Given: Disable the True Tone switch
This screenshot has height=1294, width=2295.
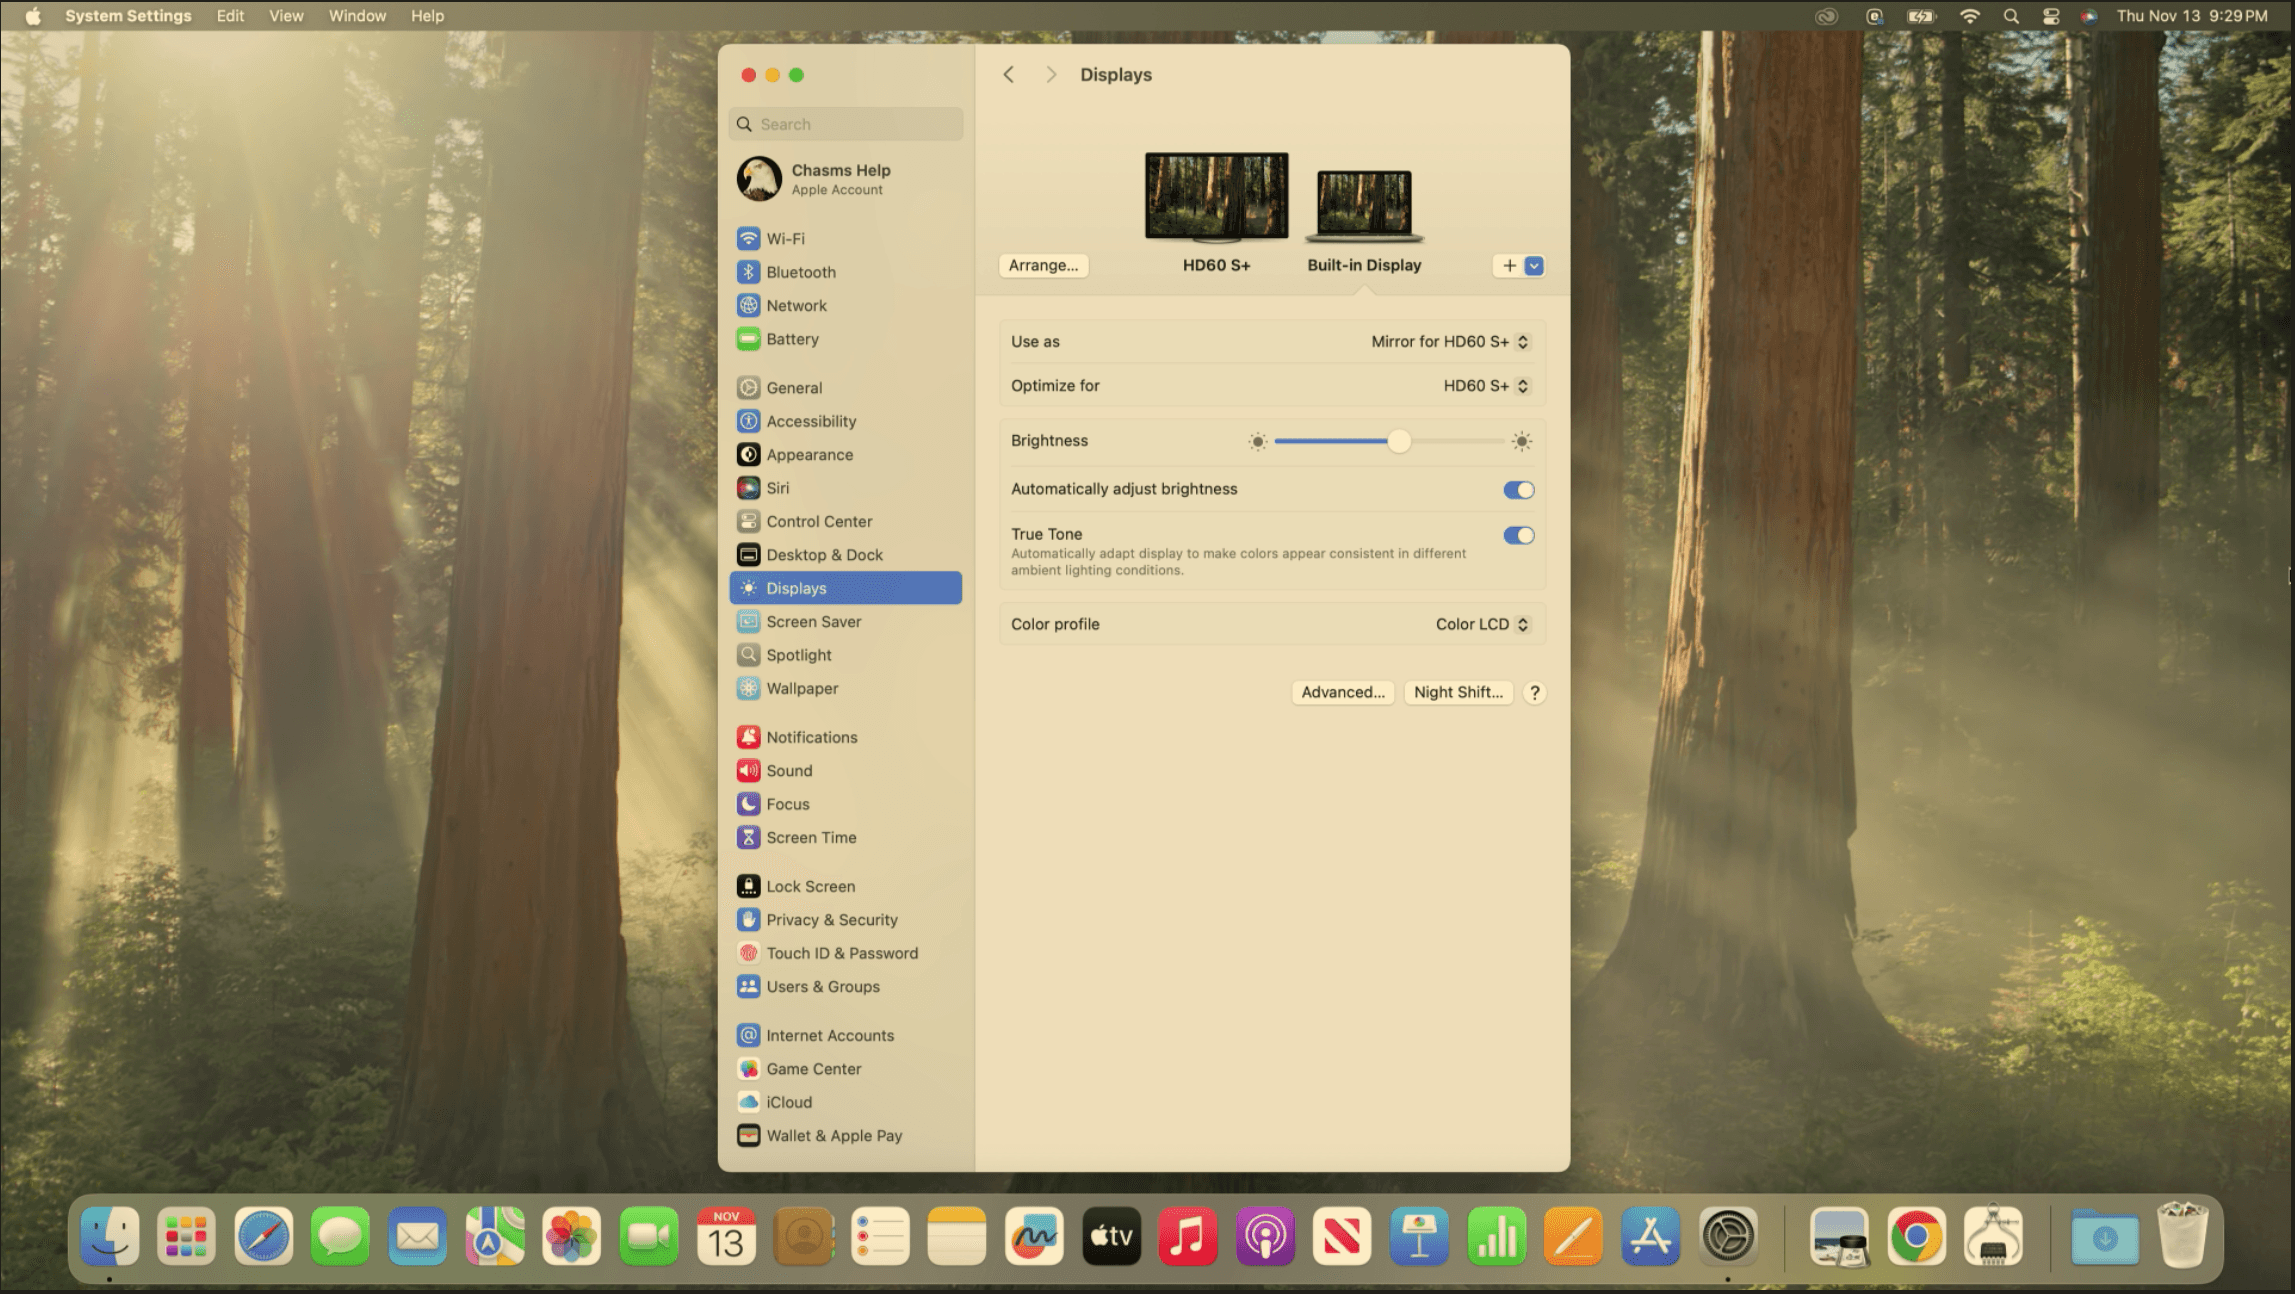Looking at the screenshot, I should point(1518,535).
